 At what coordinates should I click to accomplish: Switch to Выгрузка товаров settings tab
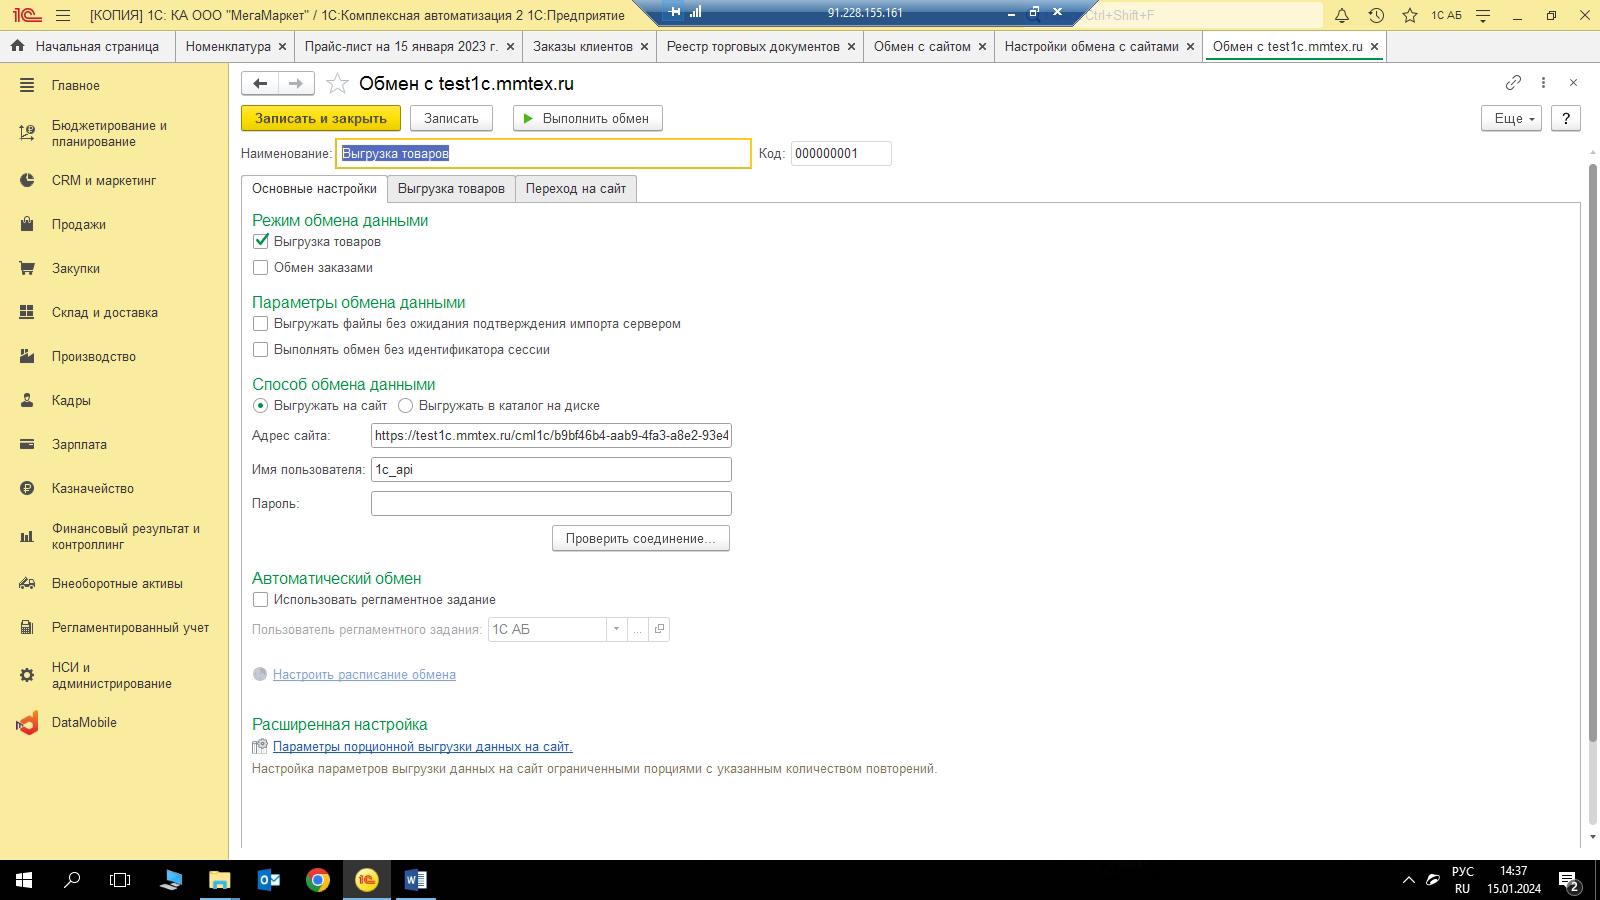pyautogui.click(x=451, y=189)
